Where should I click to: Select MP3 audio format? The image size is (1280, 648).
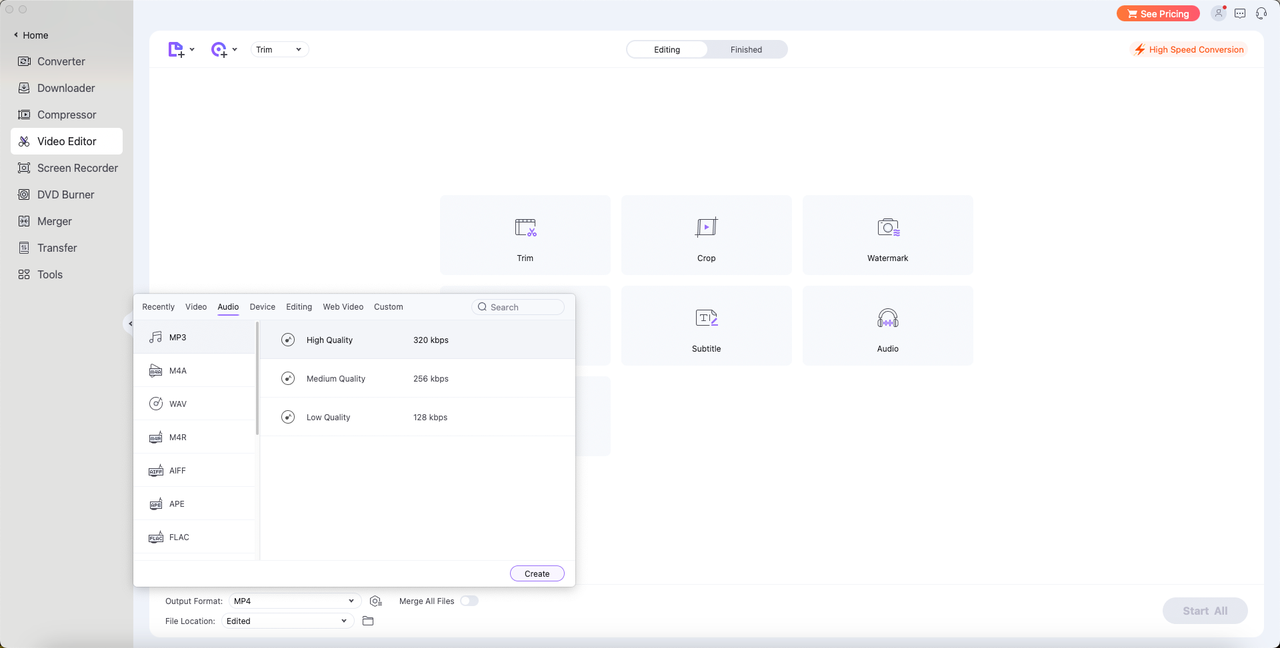pos(195,337)
